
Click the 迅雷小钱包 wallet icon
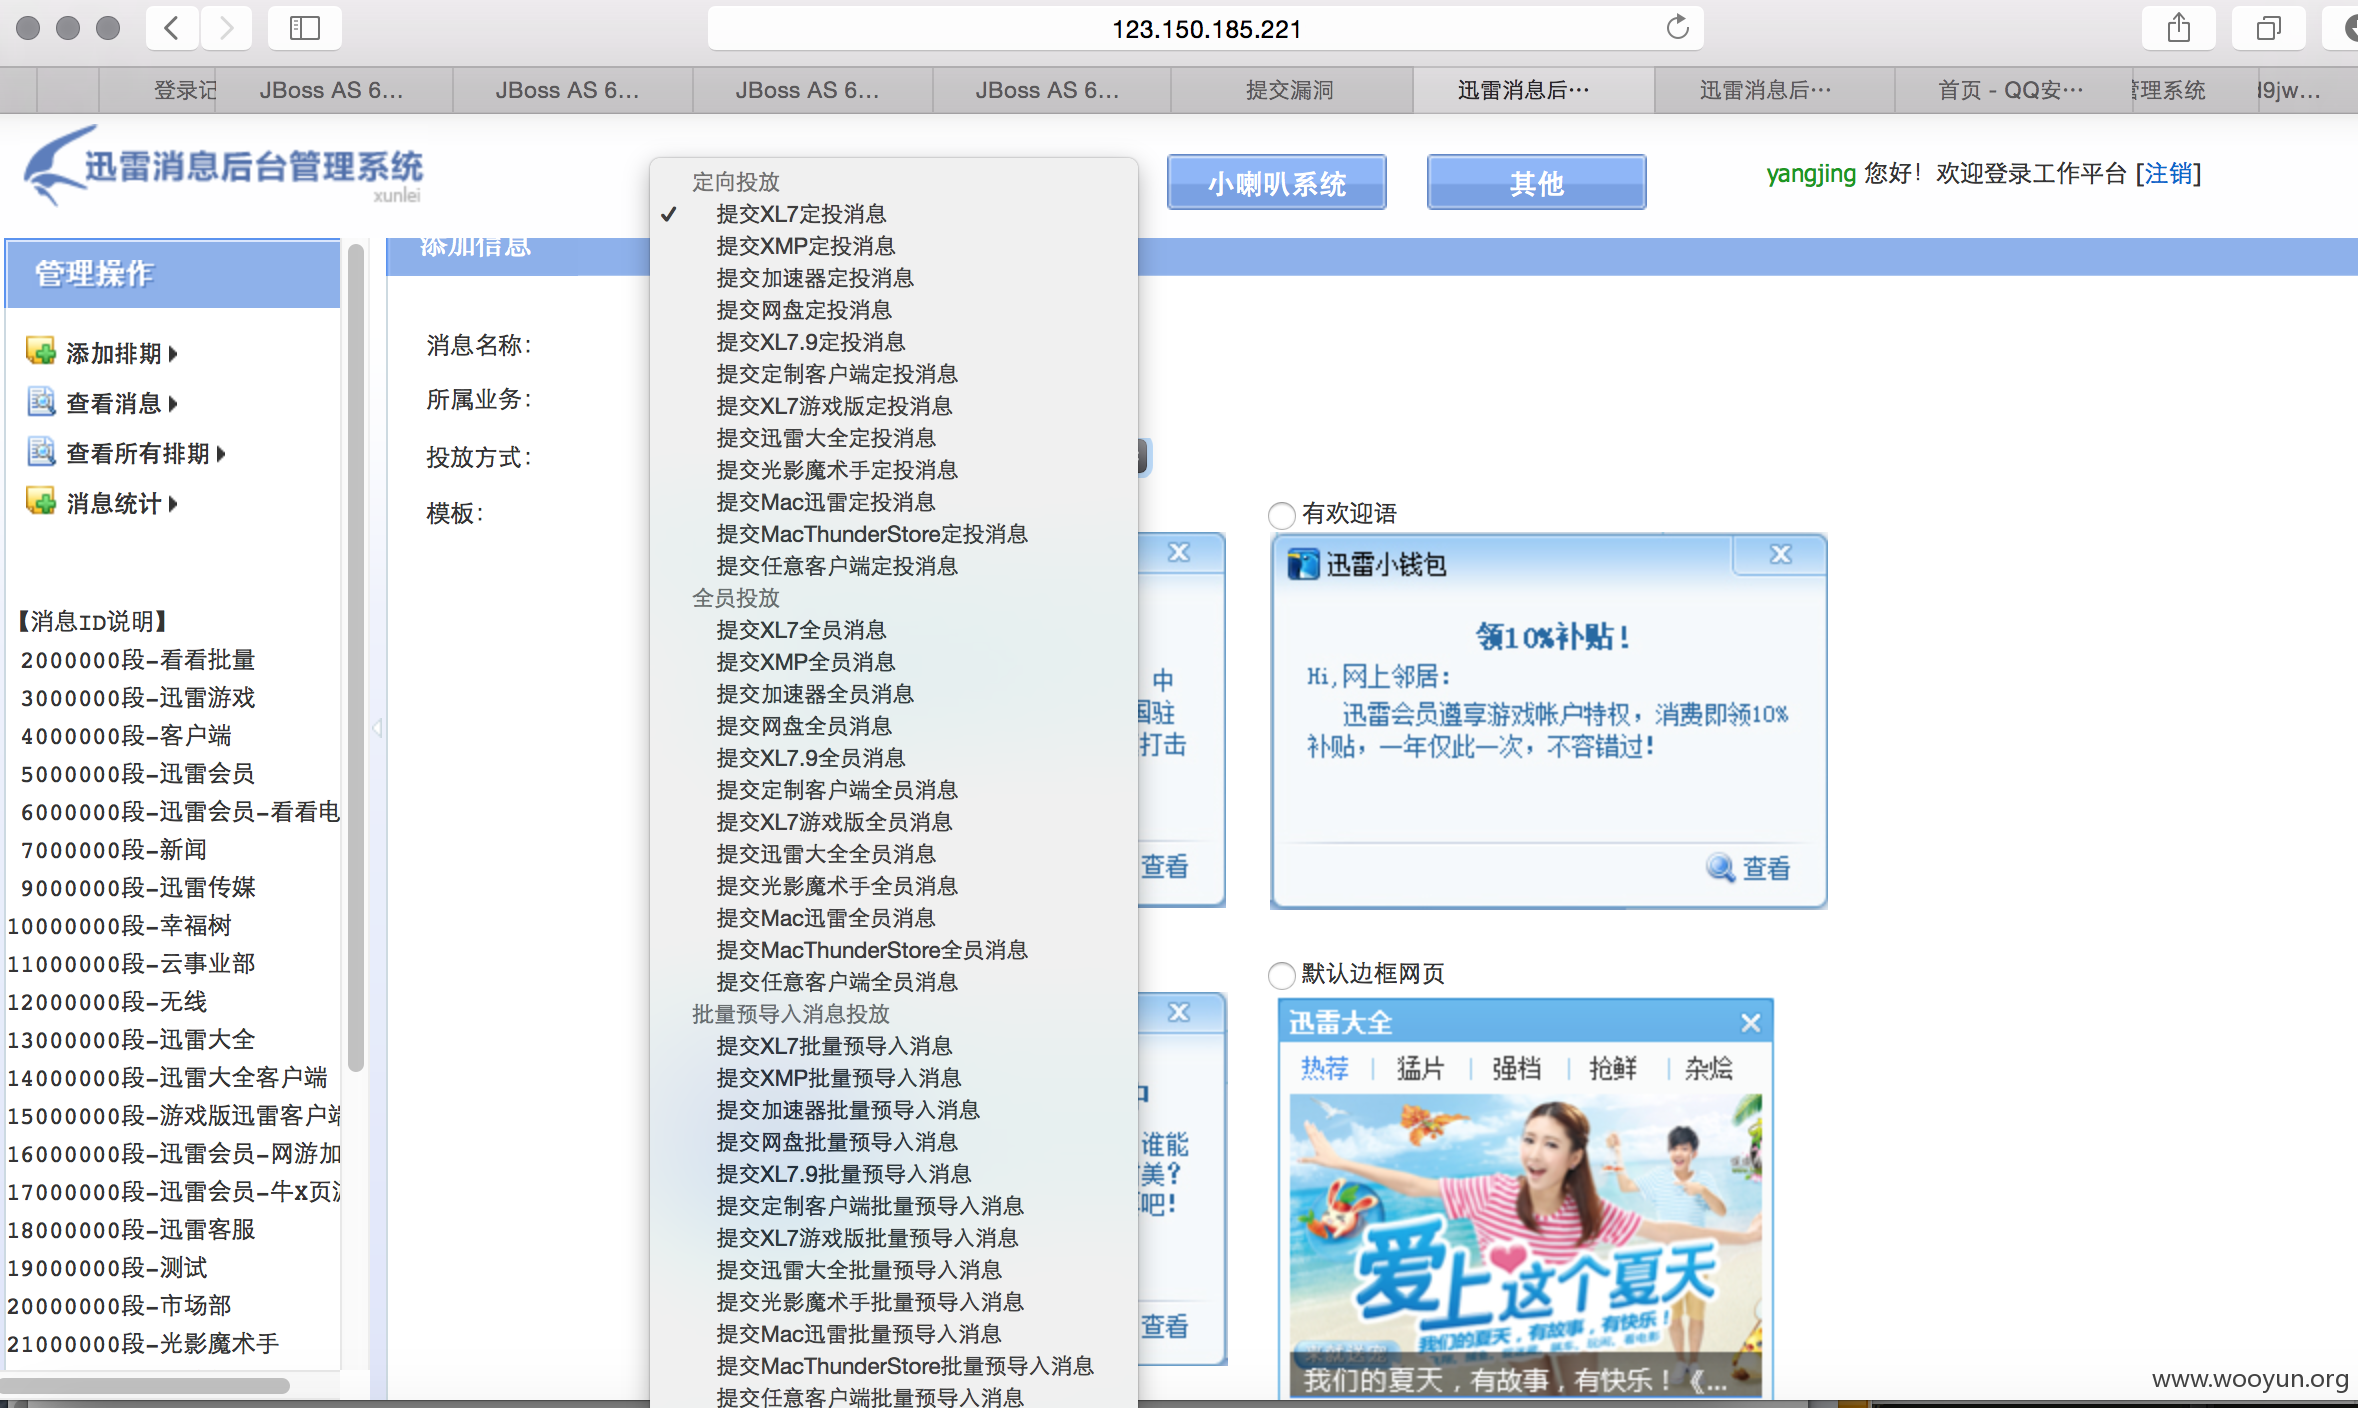click(1303, 565)
